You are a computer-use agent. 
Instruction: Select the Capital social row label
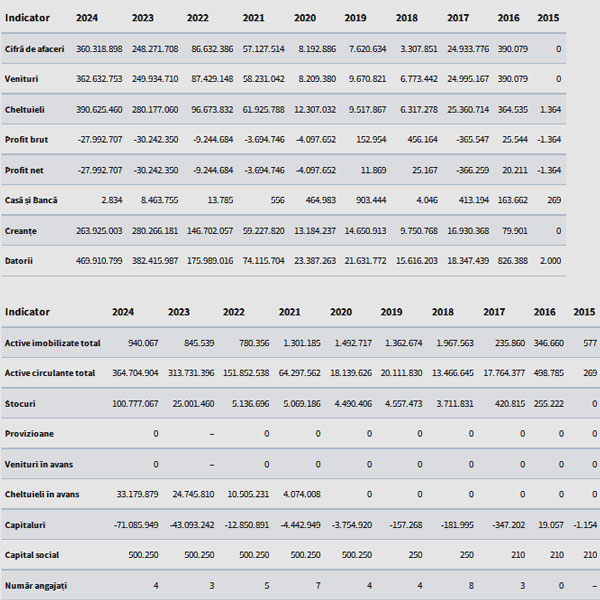(32, 555)
